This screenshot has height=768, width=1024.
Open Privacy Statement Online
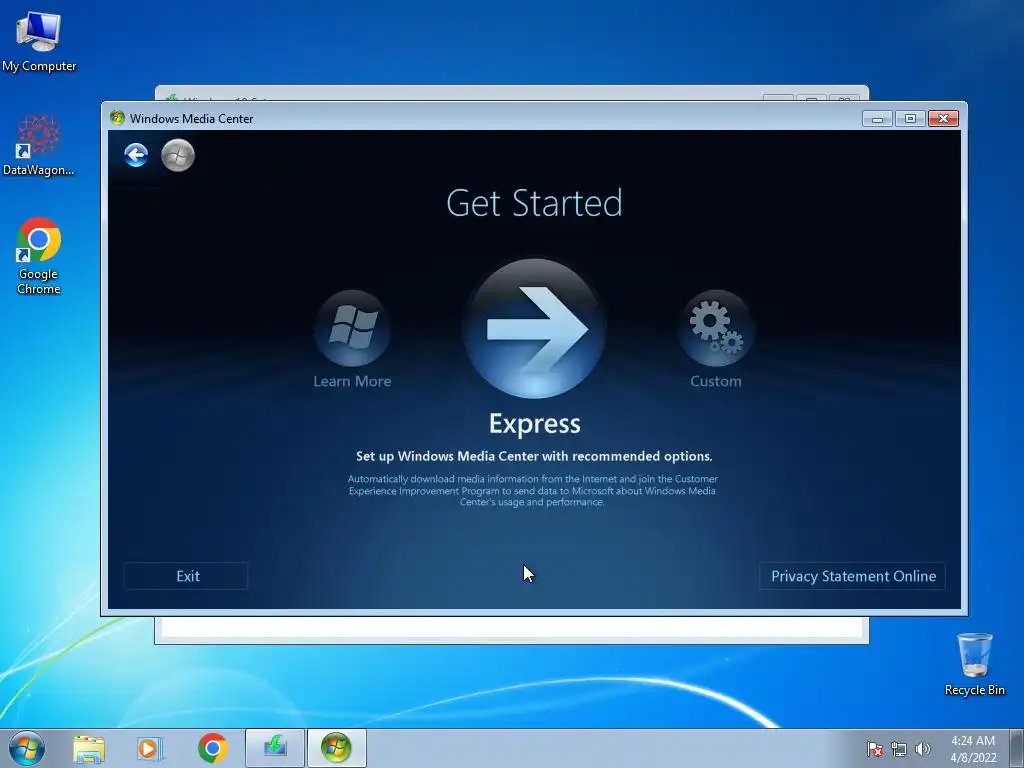tap(852, 576)
